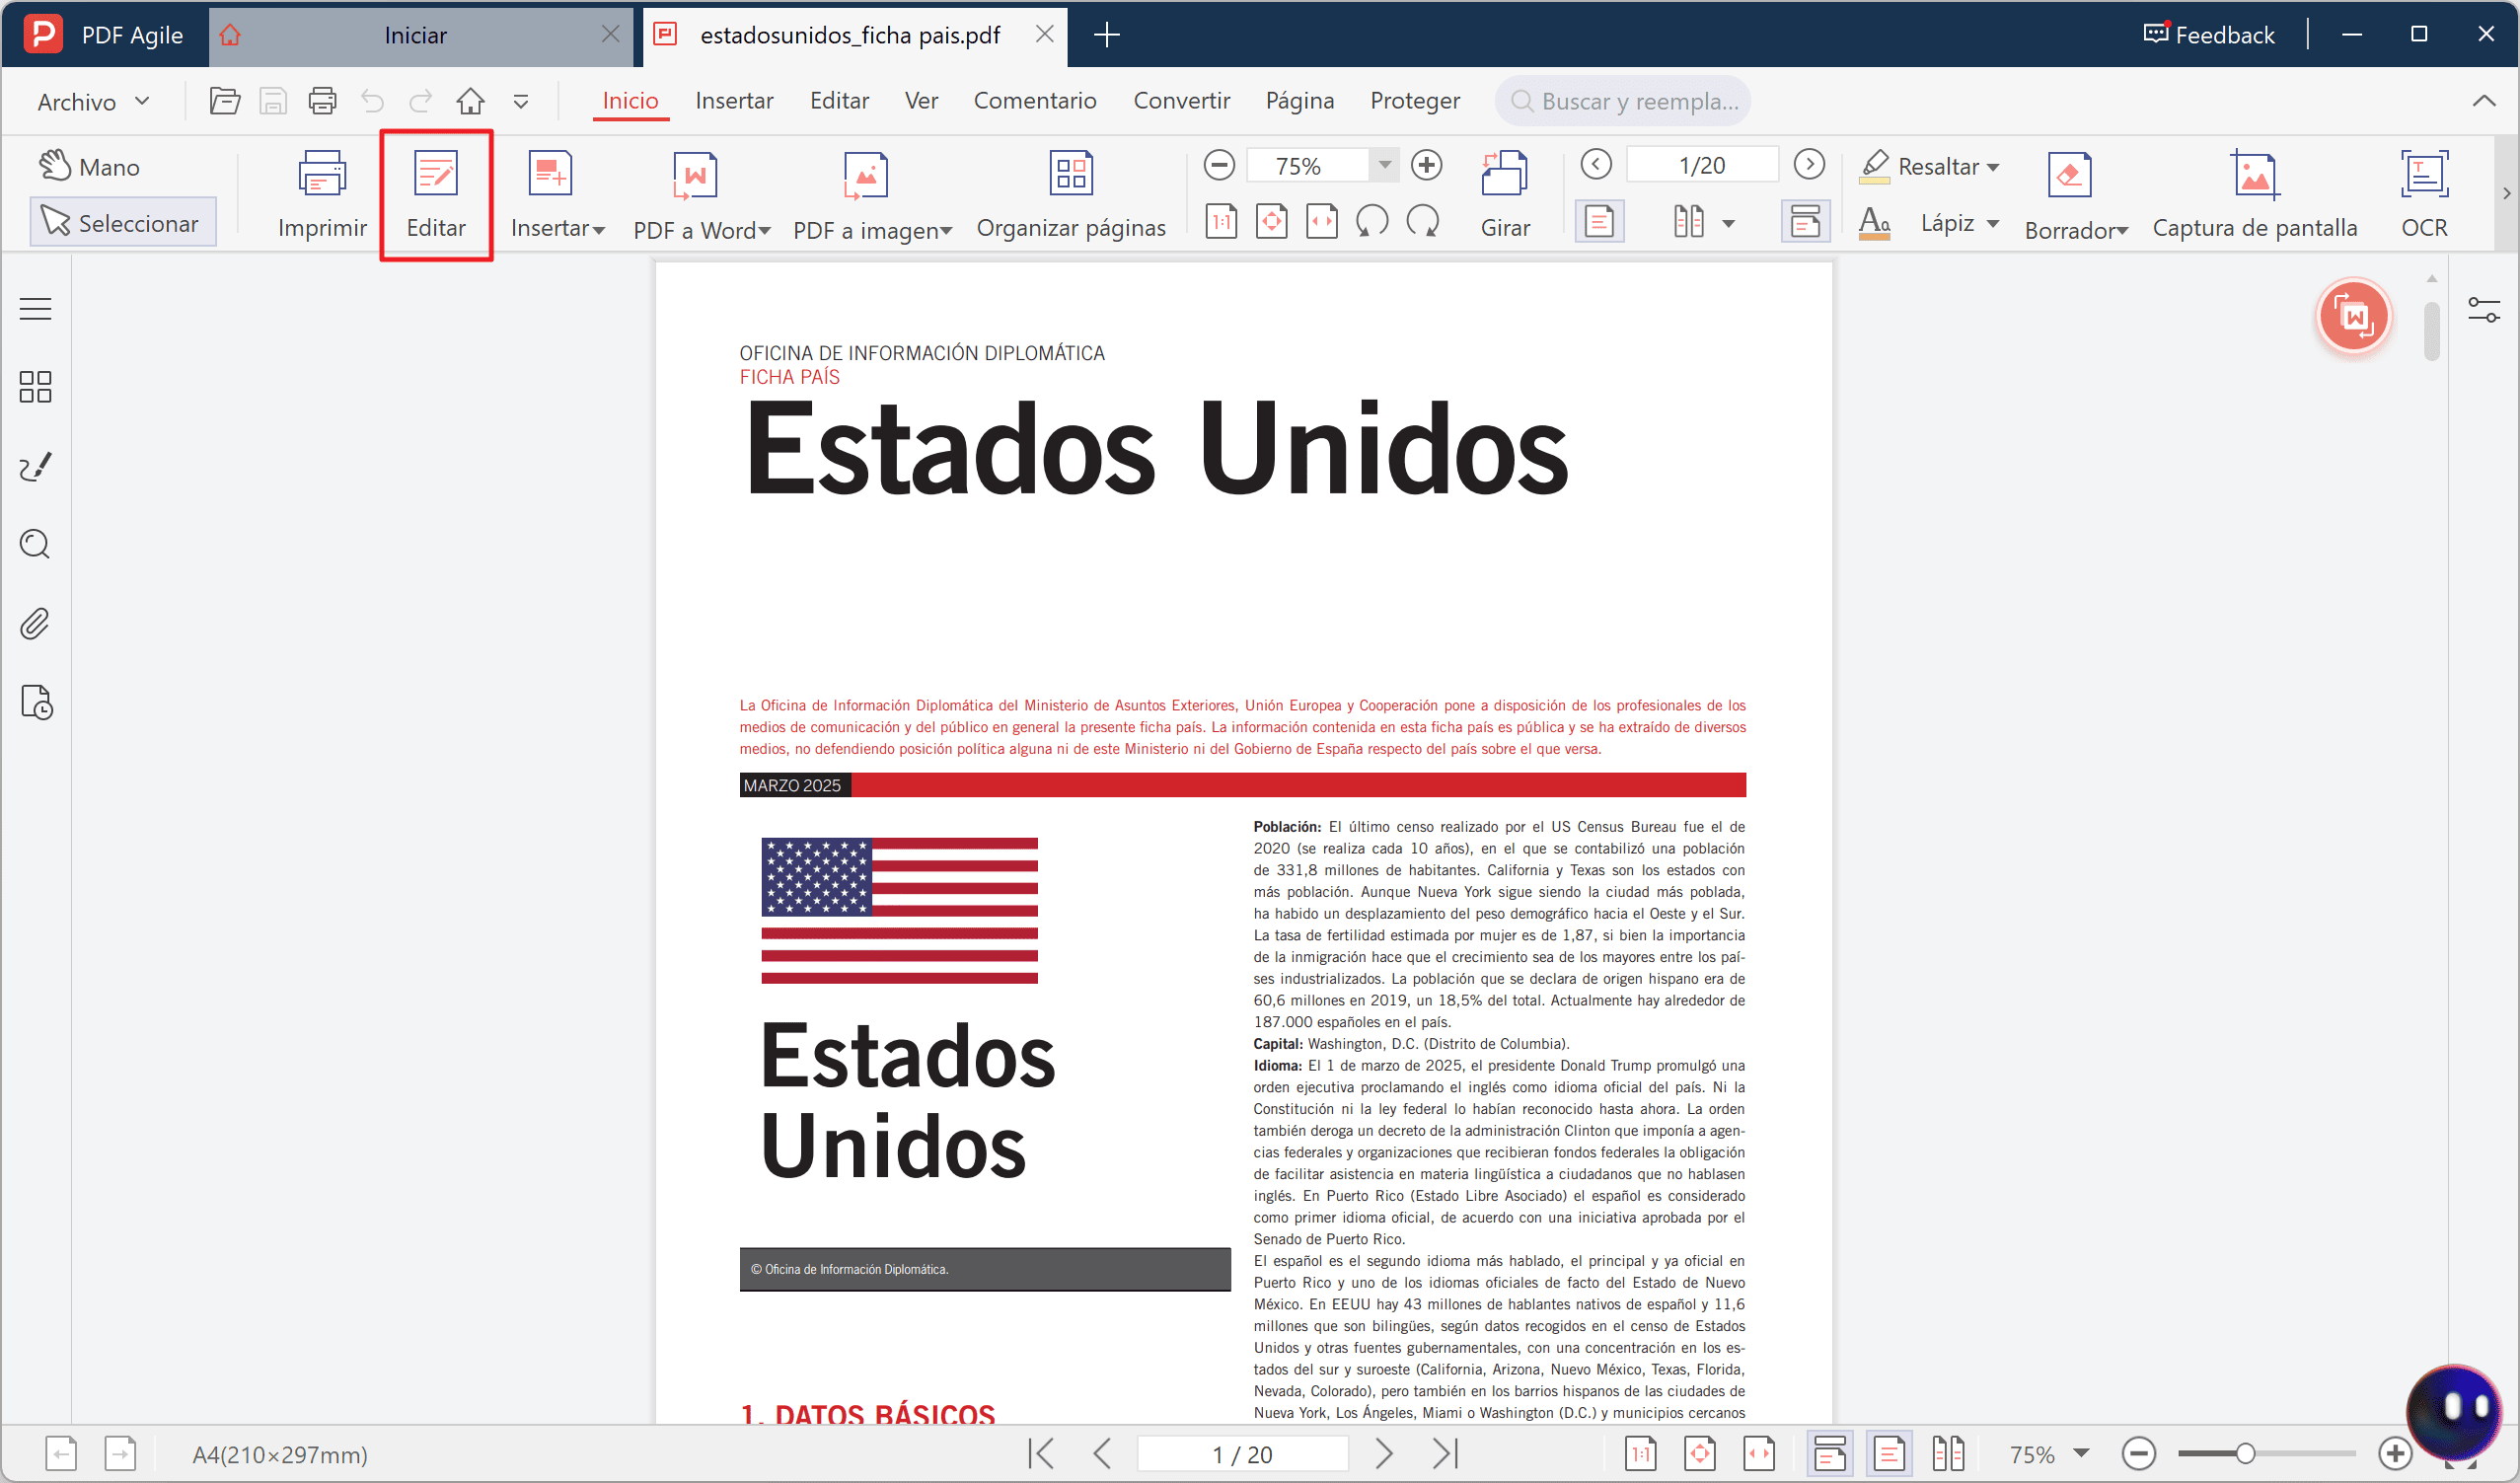This screenshot has width=2520, height=1483.
Task: Expand the ribbon Insertar dropdown
Action: pos(599,231)
